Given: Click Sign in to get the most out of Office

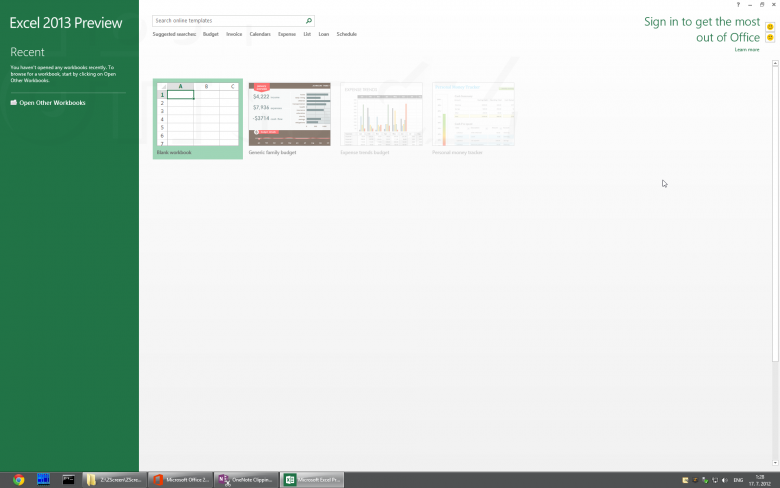Looking at the screenshot, I should pyautogui.click(x=702, y=29).
